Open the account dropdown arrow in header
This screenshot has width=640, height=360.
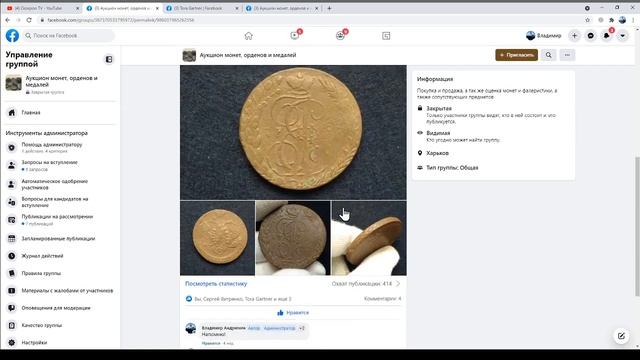[622, 36]
